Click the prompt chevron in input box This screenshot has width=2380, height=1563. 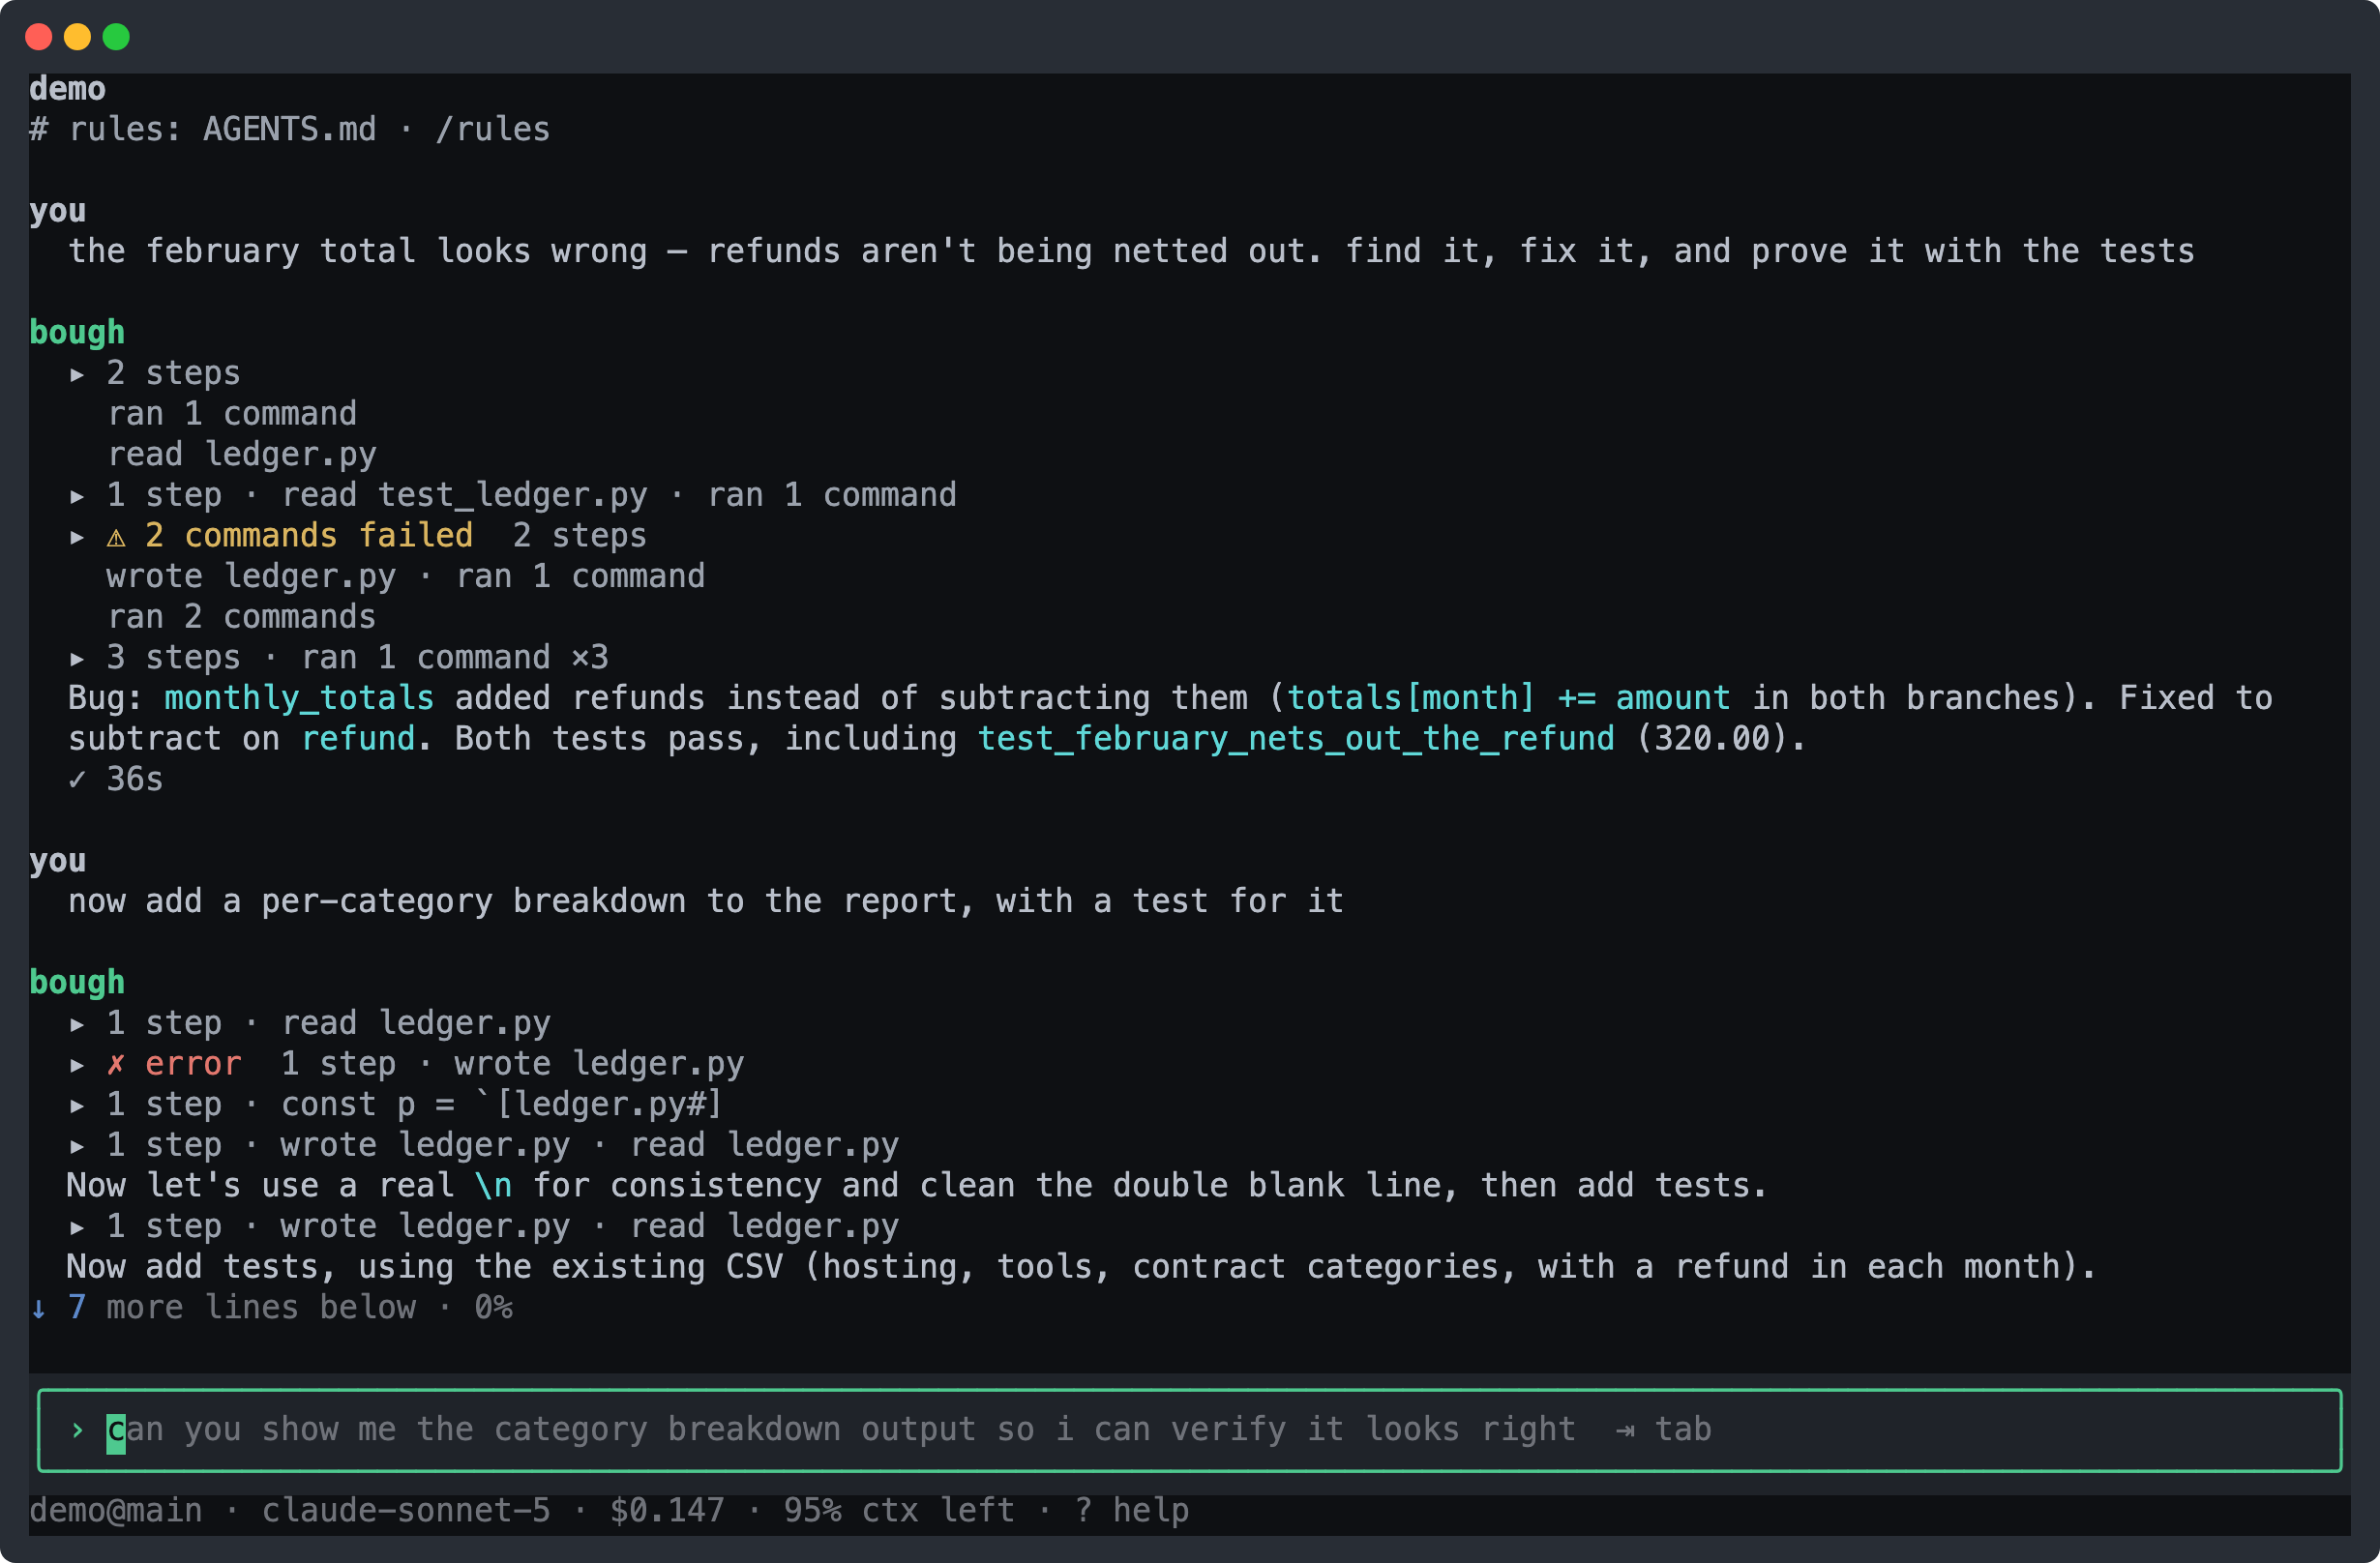77,1430
